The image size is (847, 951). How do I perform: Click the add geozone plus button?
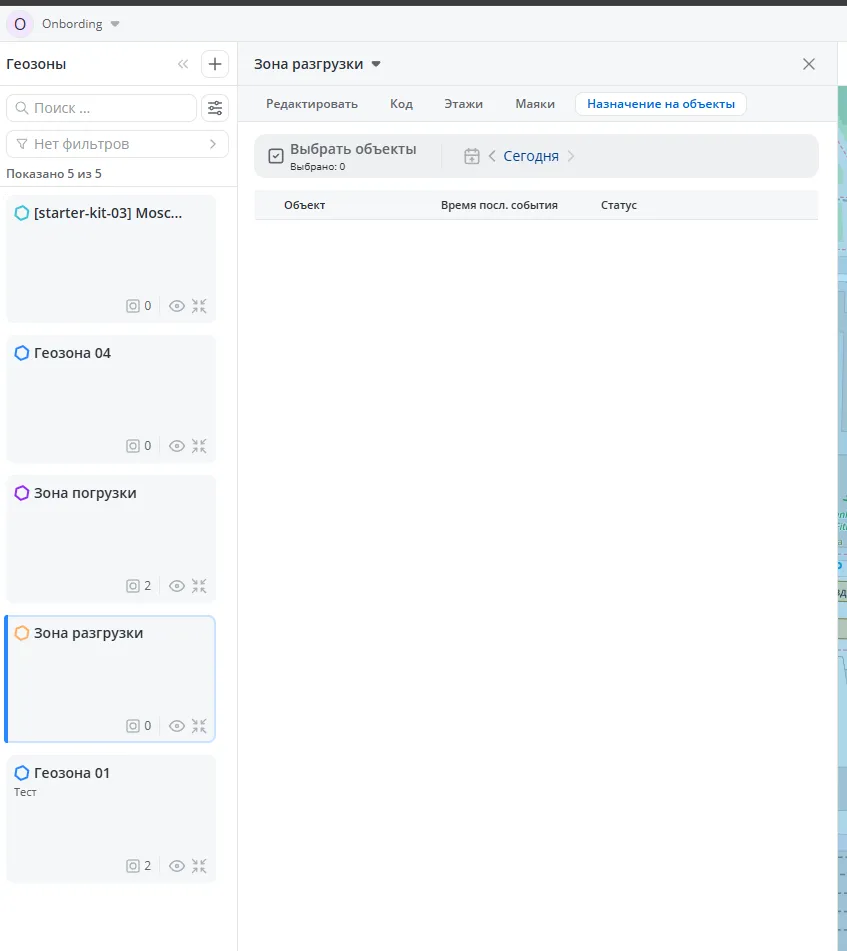tap(214, 64)
